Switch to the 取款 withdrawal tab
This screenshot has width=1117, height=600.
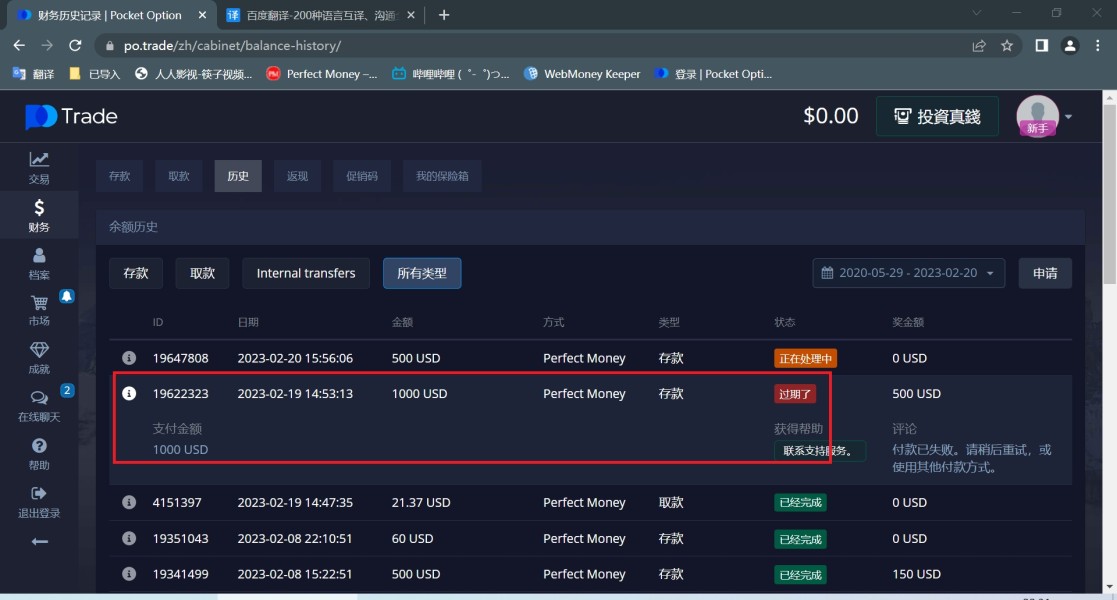click(179, 176)
